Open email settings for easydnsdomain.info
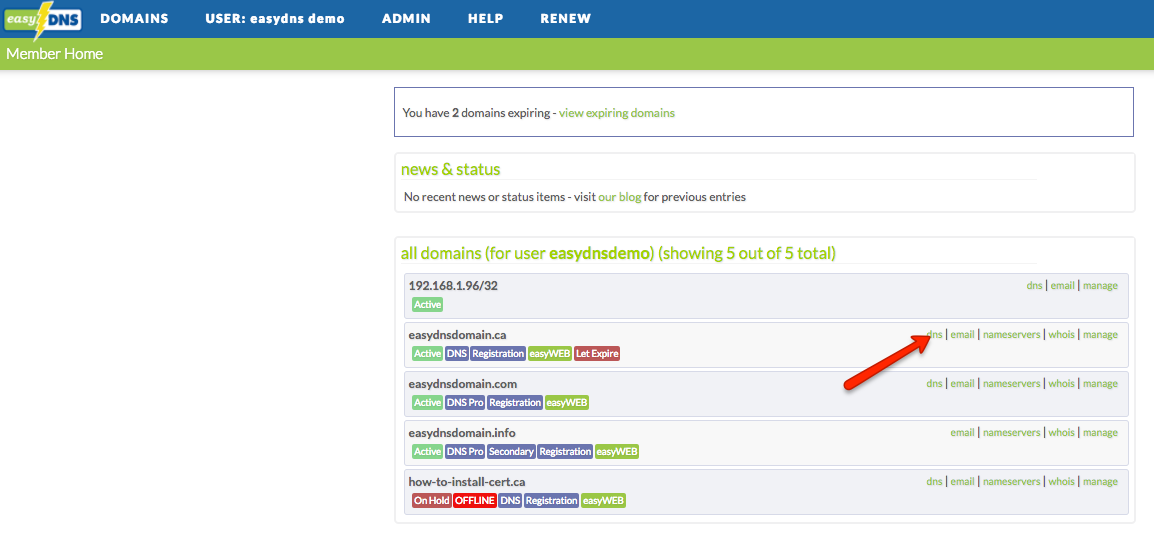This screenshot has height=536, width=1154. [963, 433]
